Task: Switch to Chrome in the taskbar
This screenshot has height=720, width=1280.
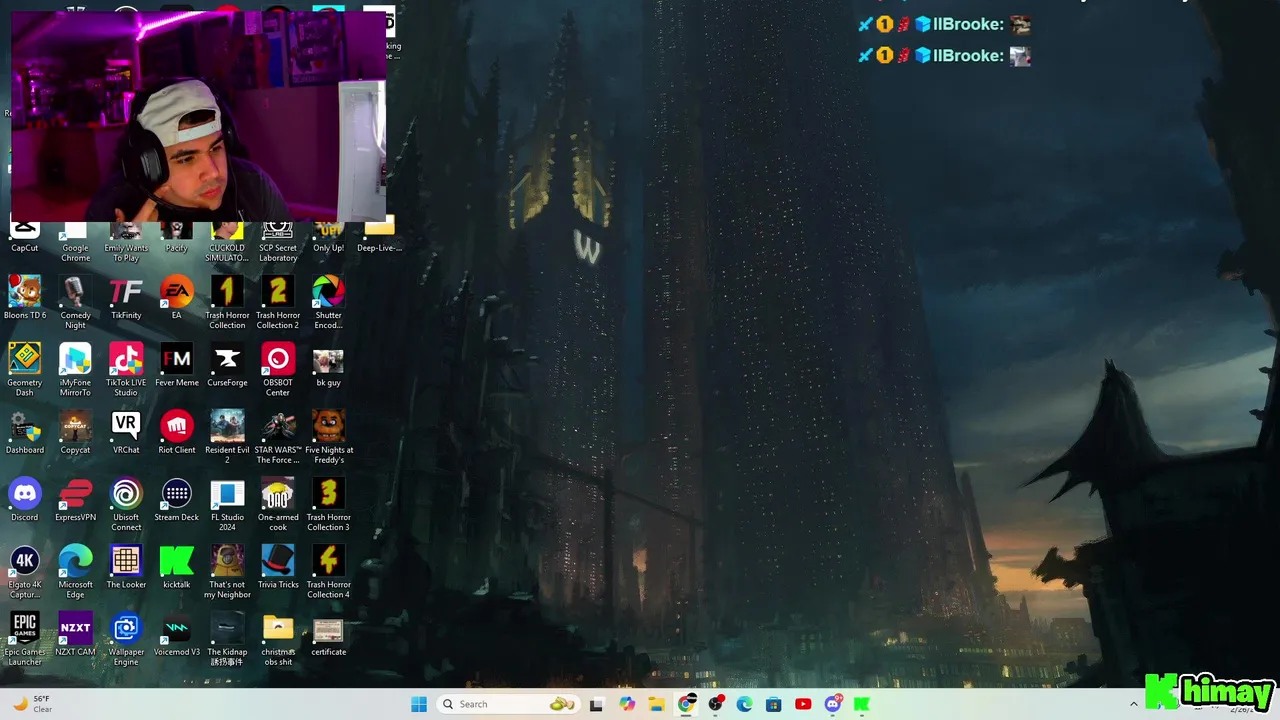Action: (686, 704)
